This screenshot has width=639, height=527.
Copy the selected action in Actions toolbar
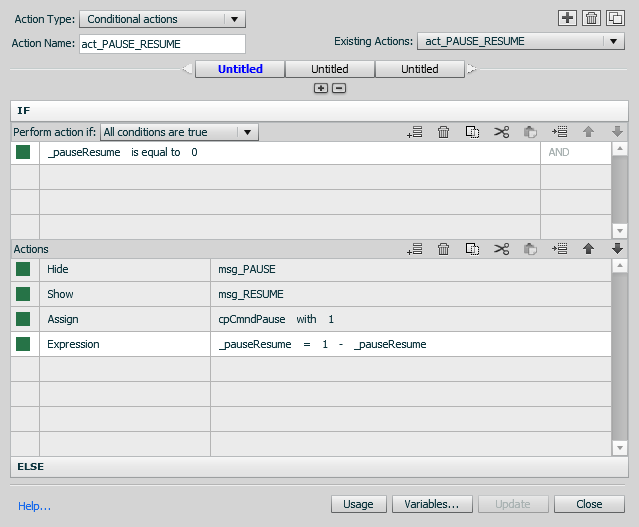pos(472,249)
